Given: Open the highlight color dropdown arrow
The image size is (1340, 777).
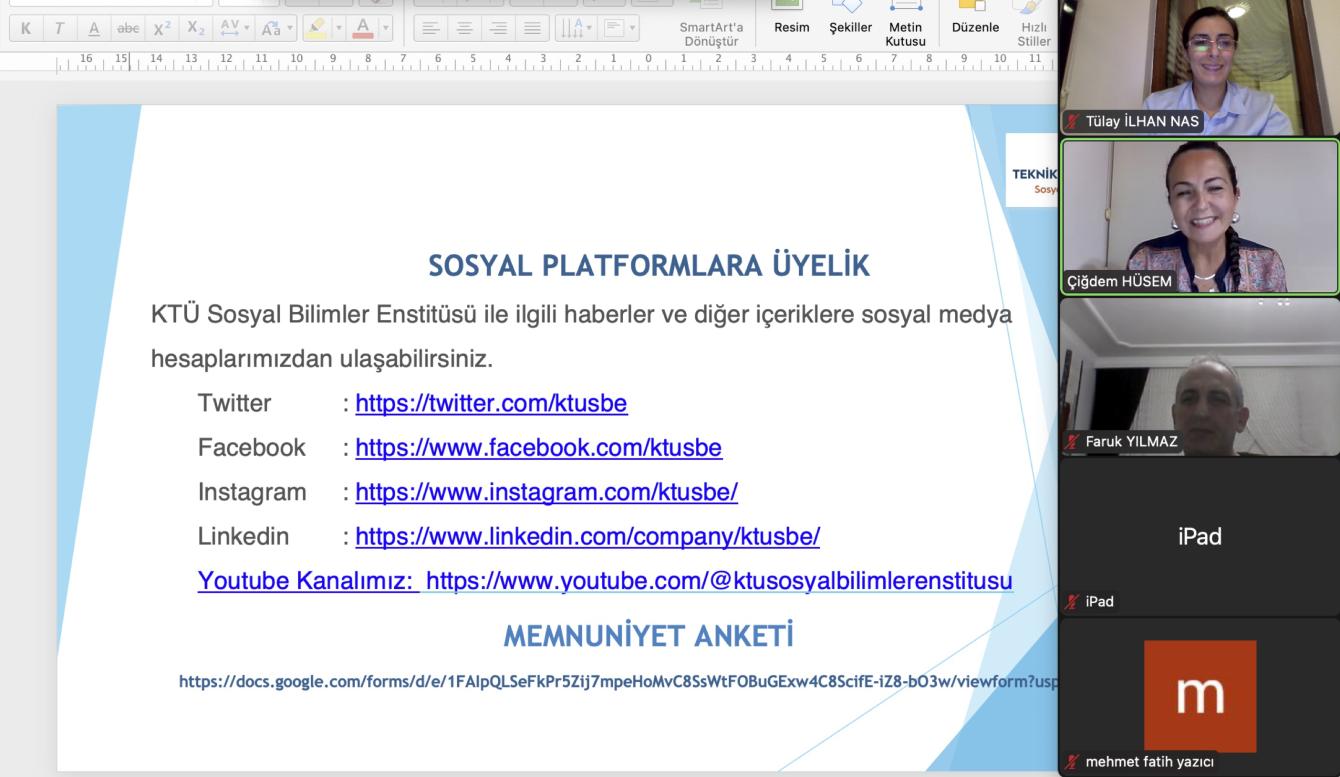Looking at the screenshot, I should 338,28.
